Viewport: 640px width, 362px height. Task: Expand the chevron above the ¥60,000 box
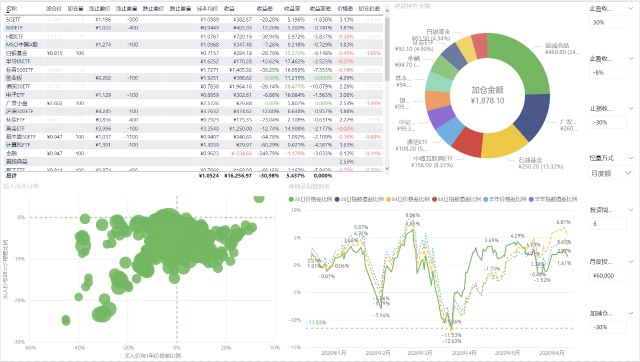tap(631, 262)
